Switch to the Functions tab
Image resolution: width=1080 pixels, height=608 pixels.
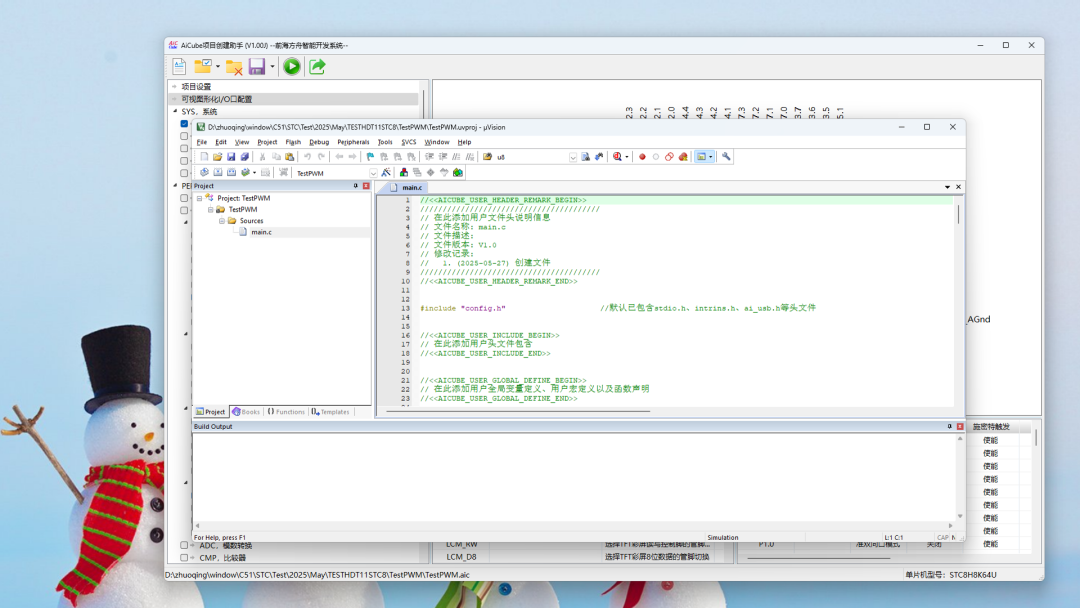click(x=286, y=412)
